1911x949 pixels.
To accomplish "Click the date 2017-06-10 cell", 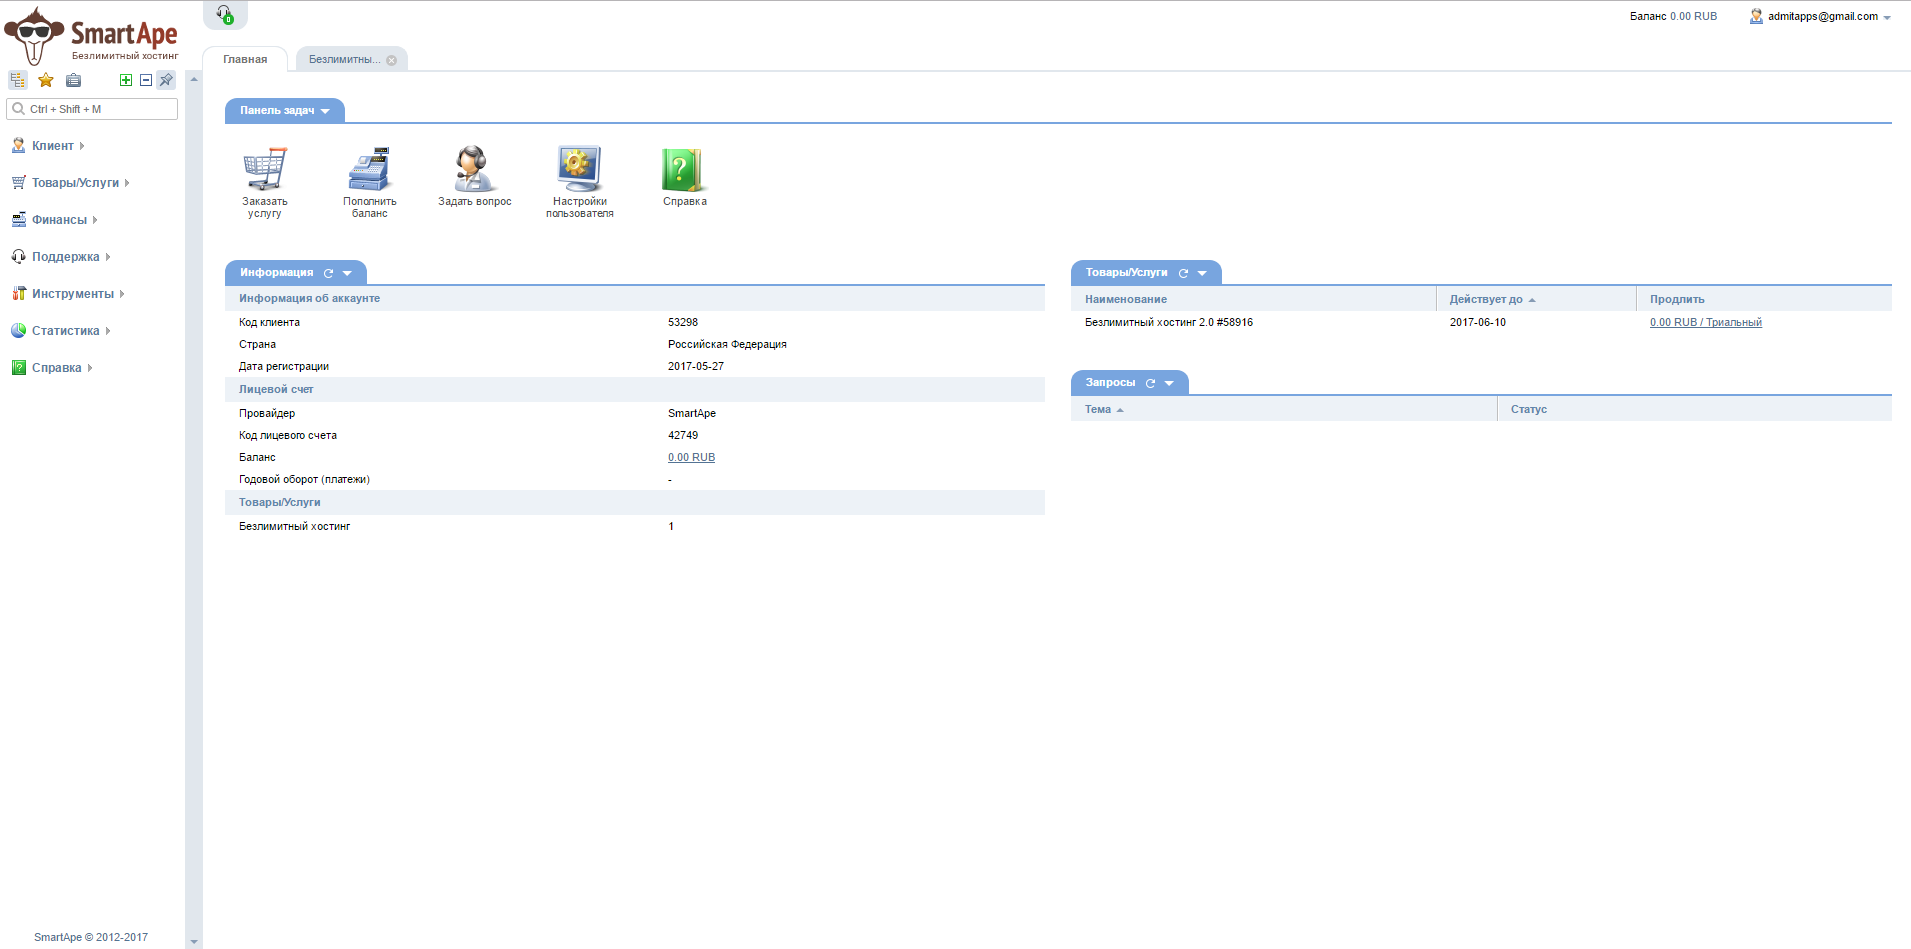I will [1478, 323].
